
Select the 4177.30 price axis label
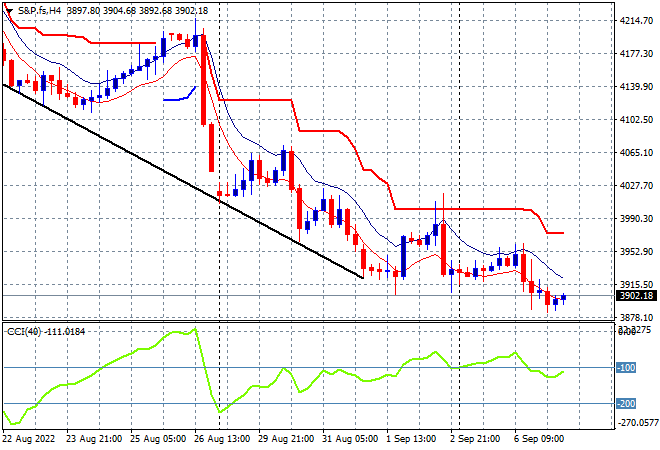636,53
